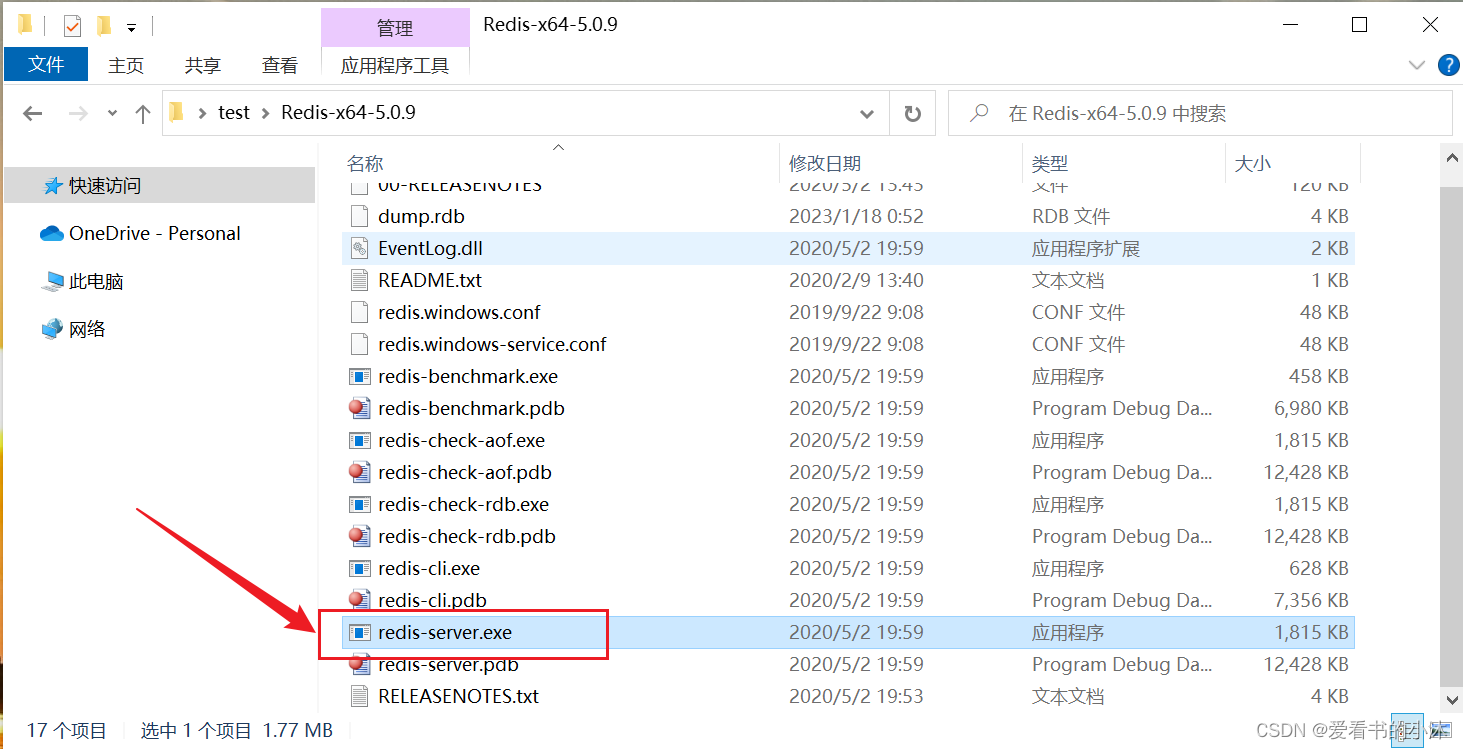Click in the search Redis-x64-5.0.9 box

(x=1200, y=113)
